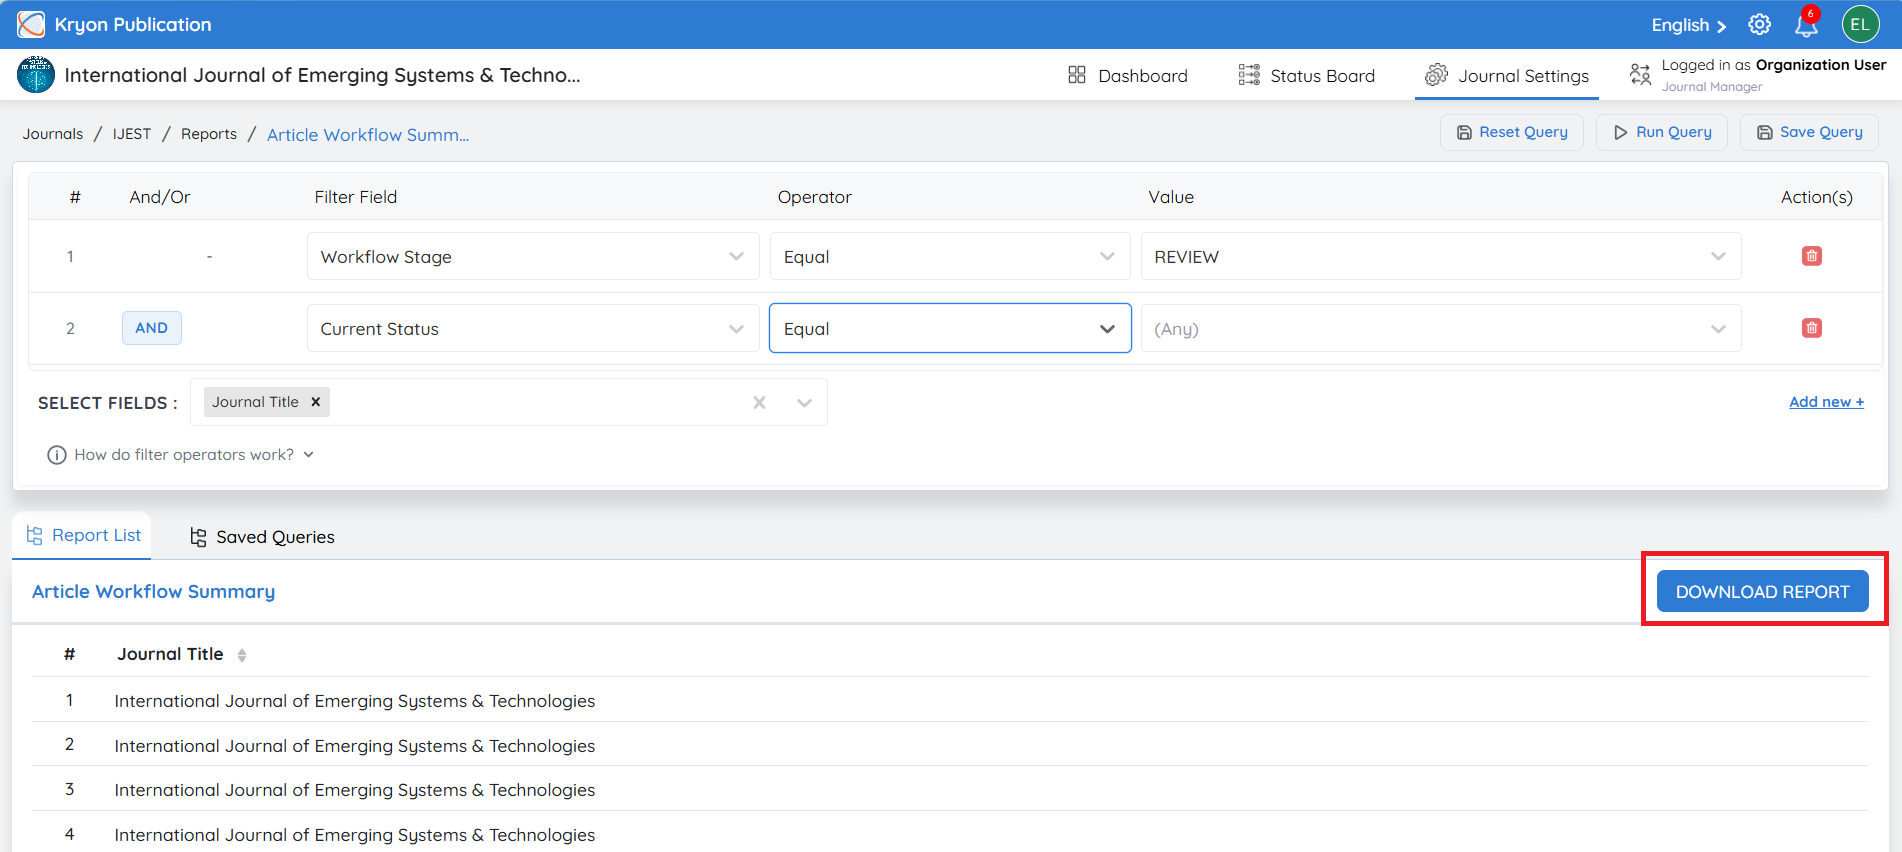Viewport: 1902px width, 852px height.
Task: Click the Add new + link
Action: [x=1826, y=402]
